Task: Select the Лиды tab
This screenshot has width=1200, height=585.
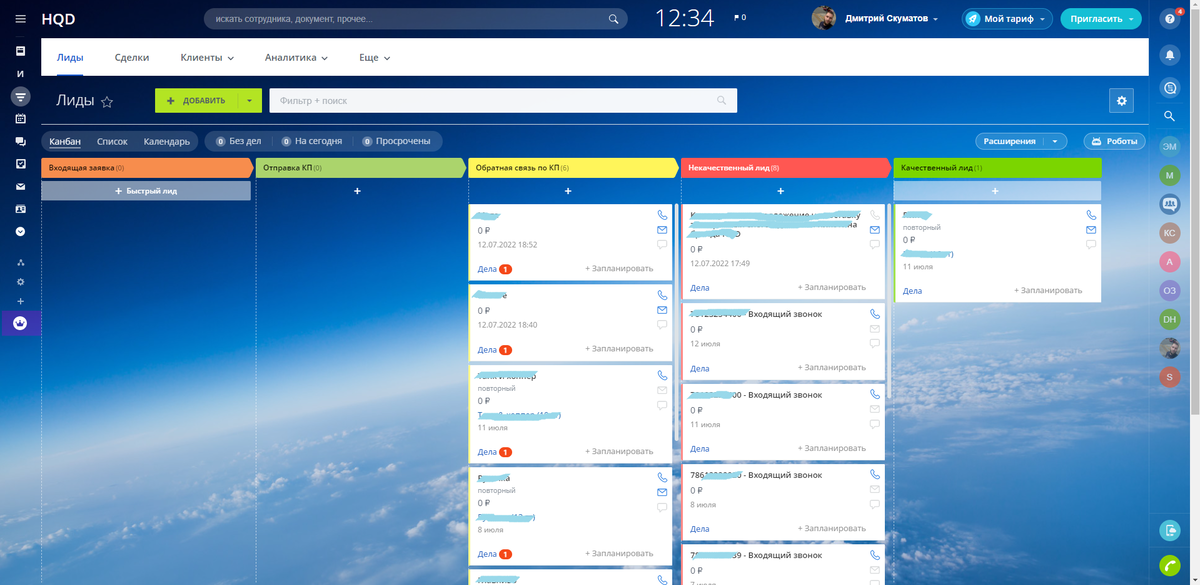Action: point(70,58)
